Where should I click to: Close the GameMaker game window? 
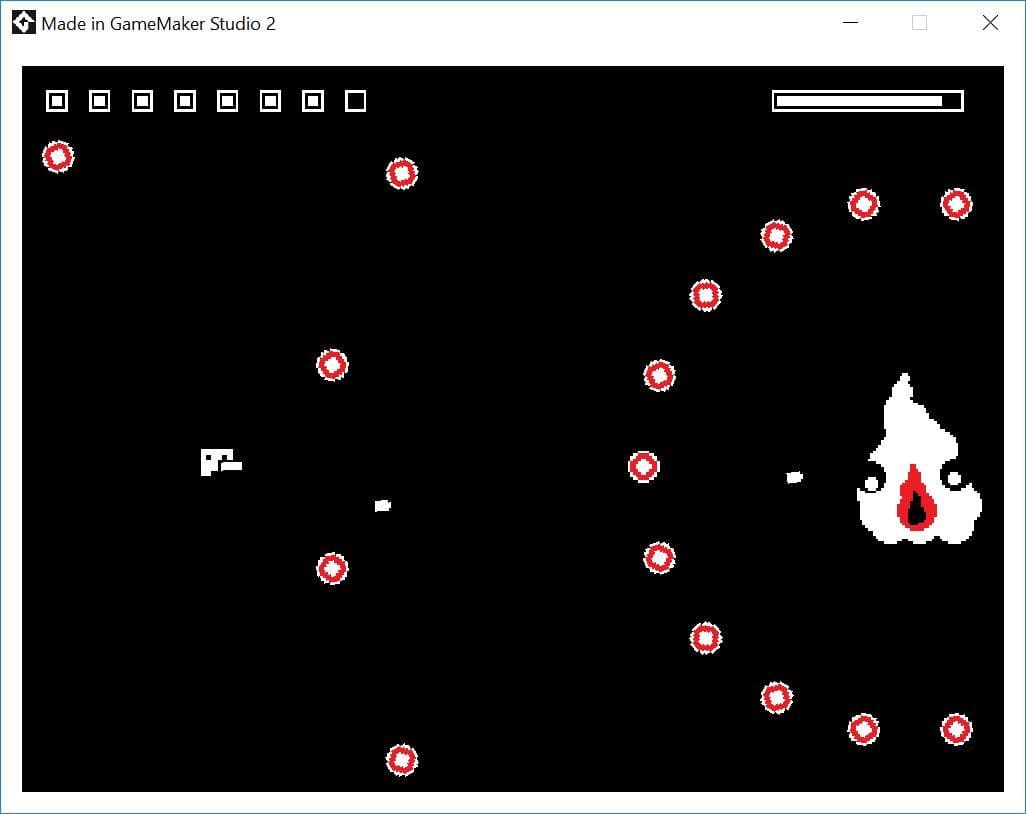click(x=991, y=23)
